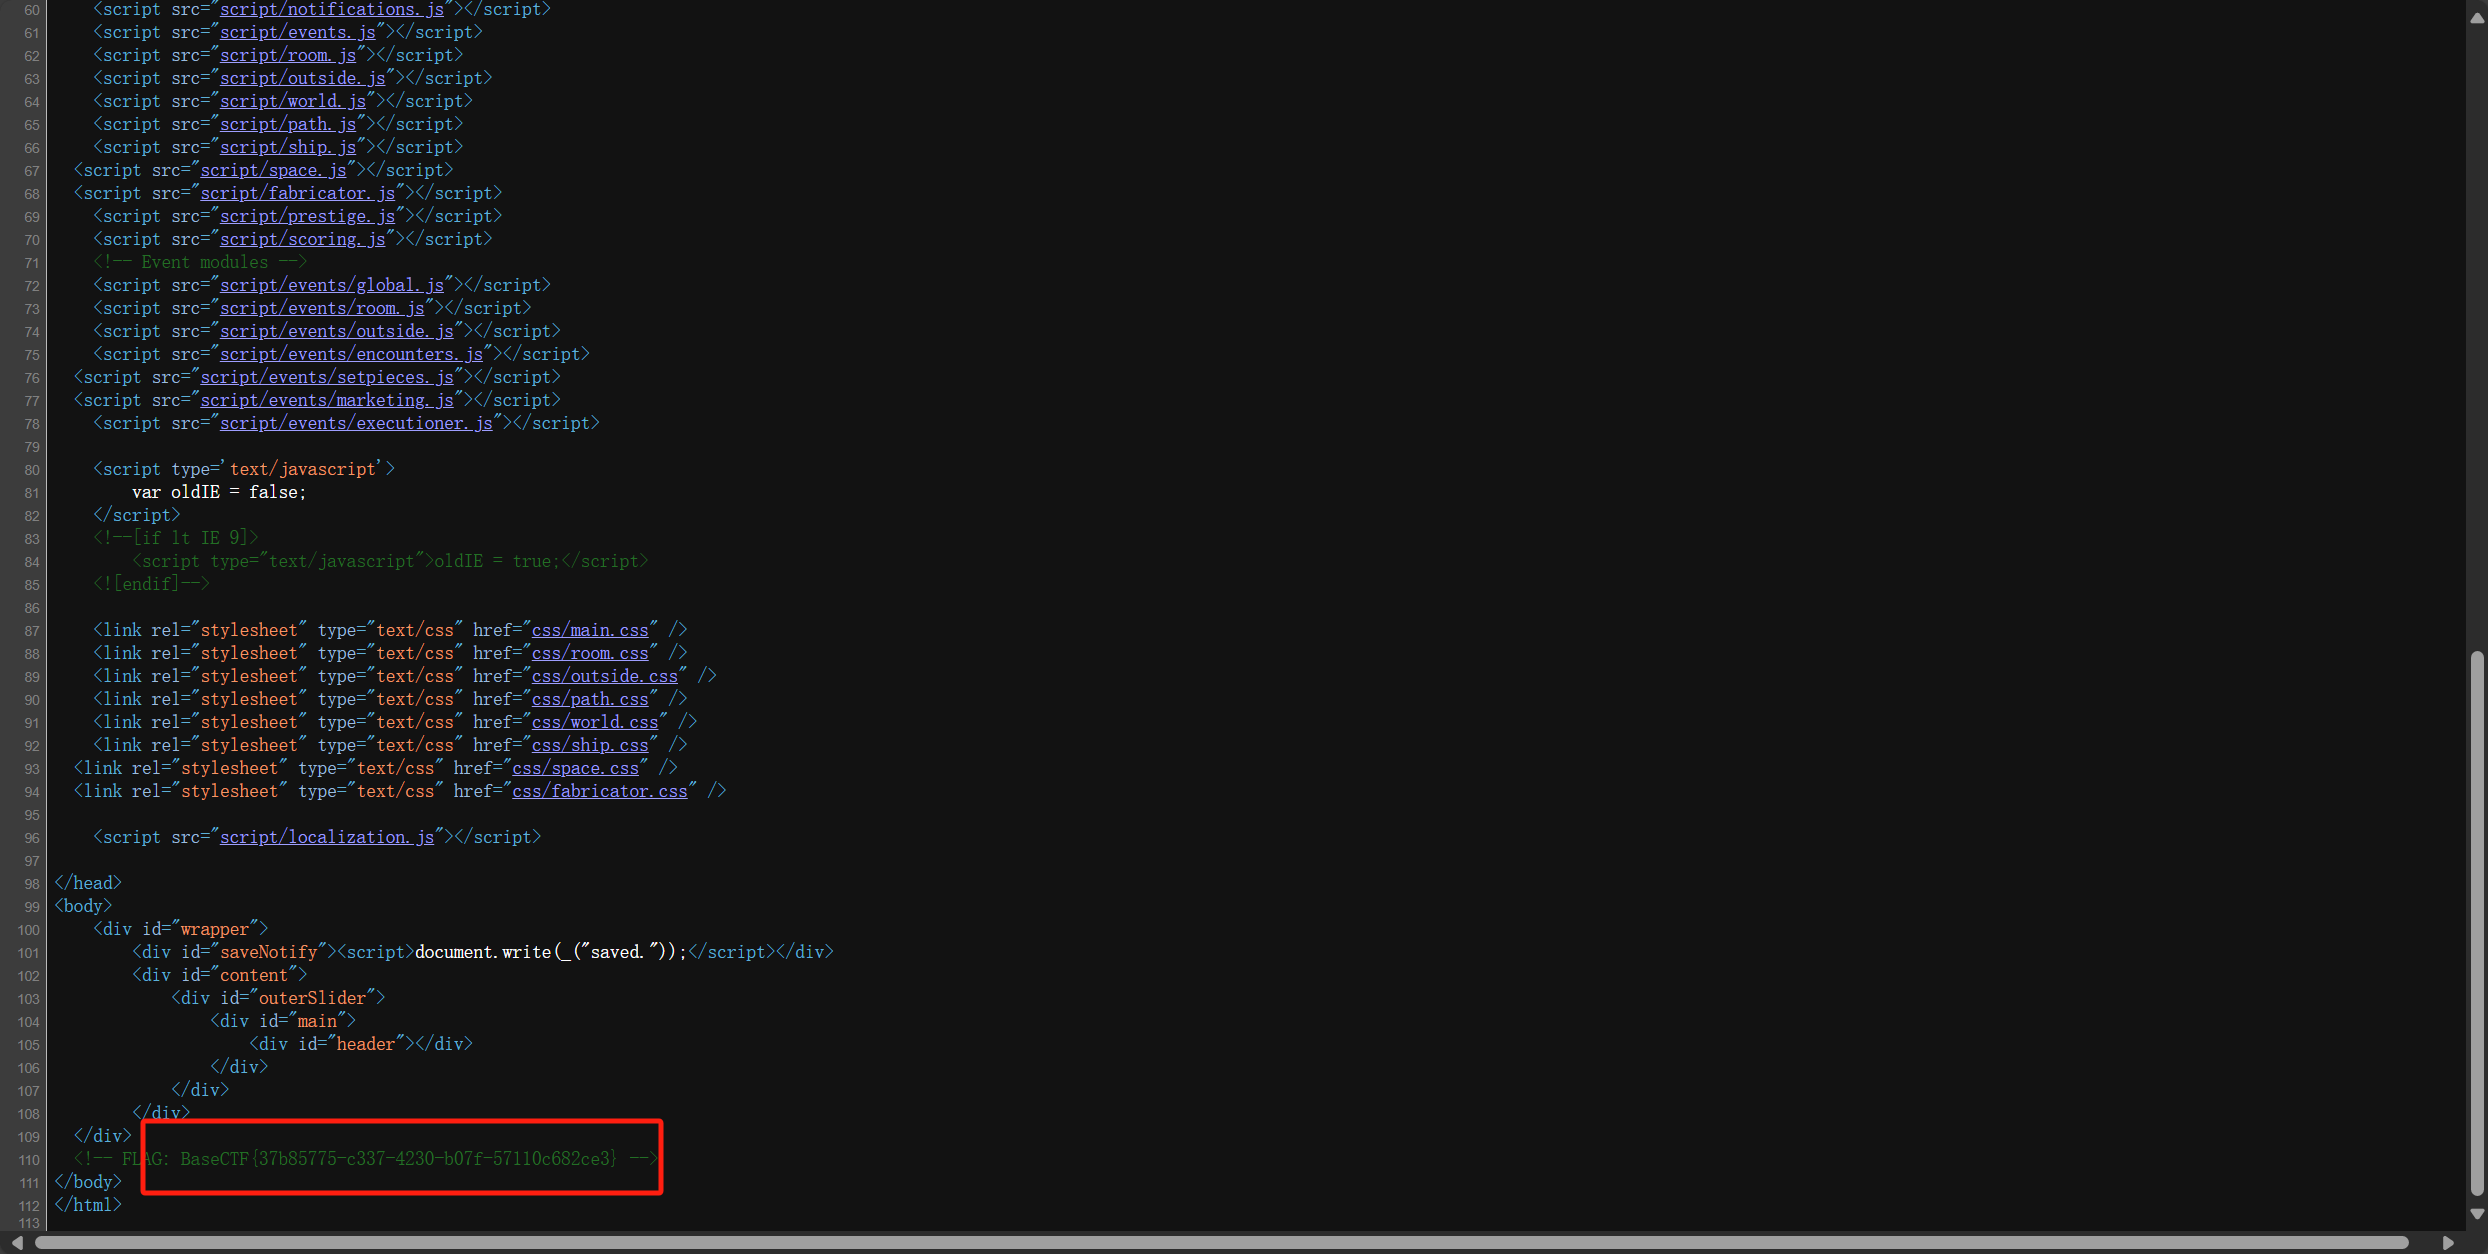Click the scroll up arrow on vertical scrollbar
Screen dimensions: 2488x1254
coord(2476,17)
